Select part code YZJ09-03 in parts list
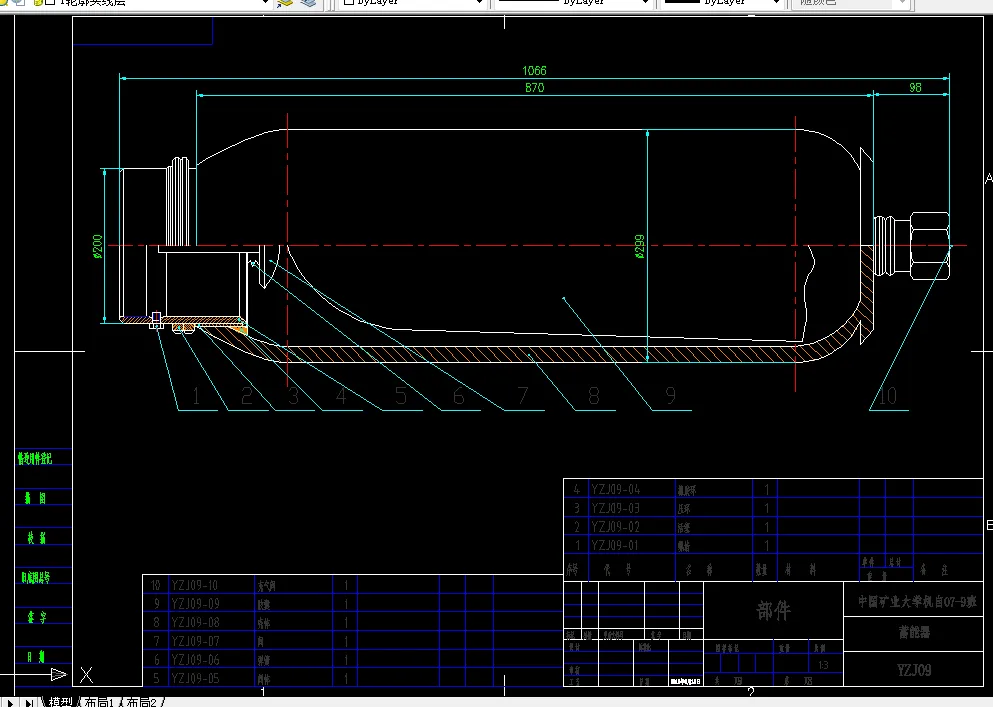This screenshot has width=993, height=707. (615, 508)
